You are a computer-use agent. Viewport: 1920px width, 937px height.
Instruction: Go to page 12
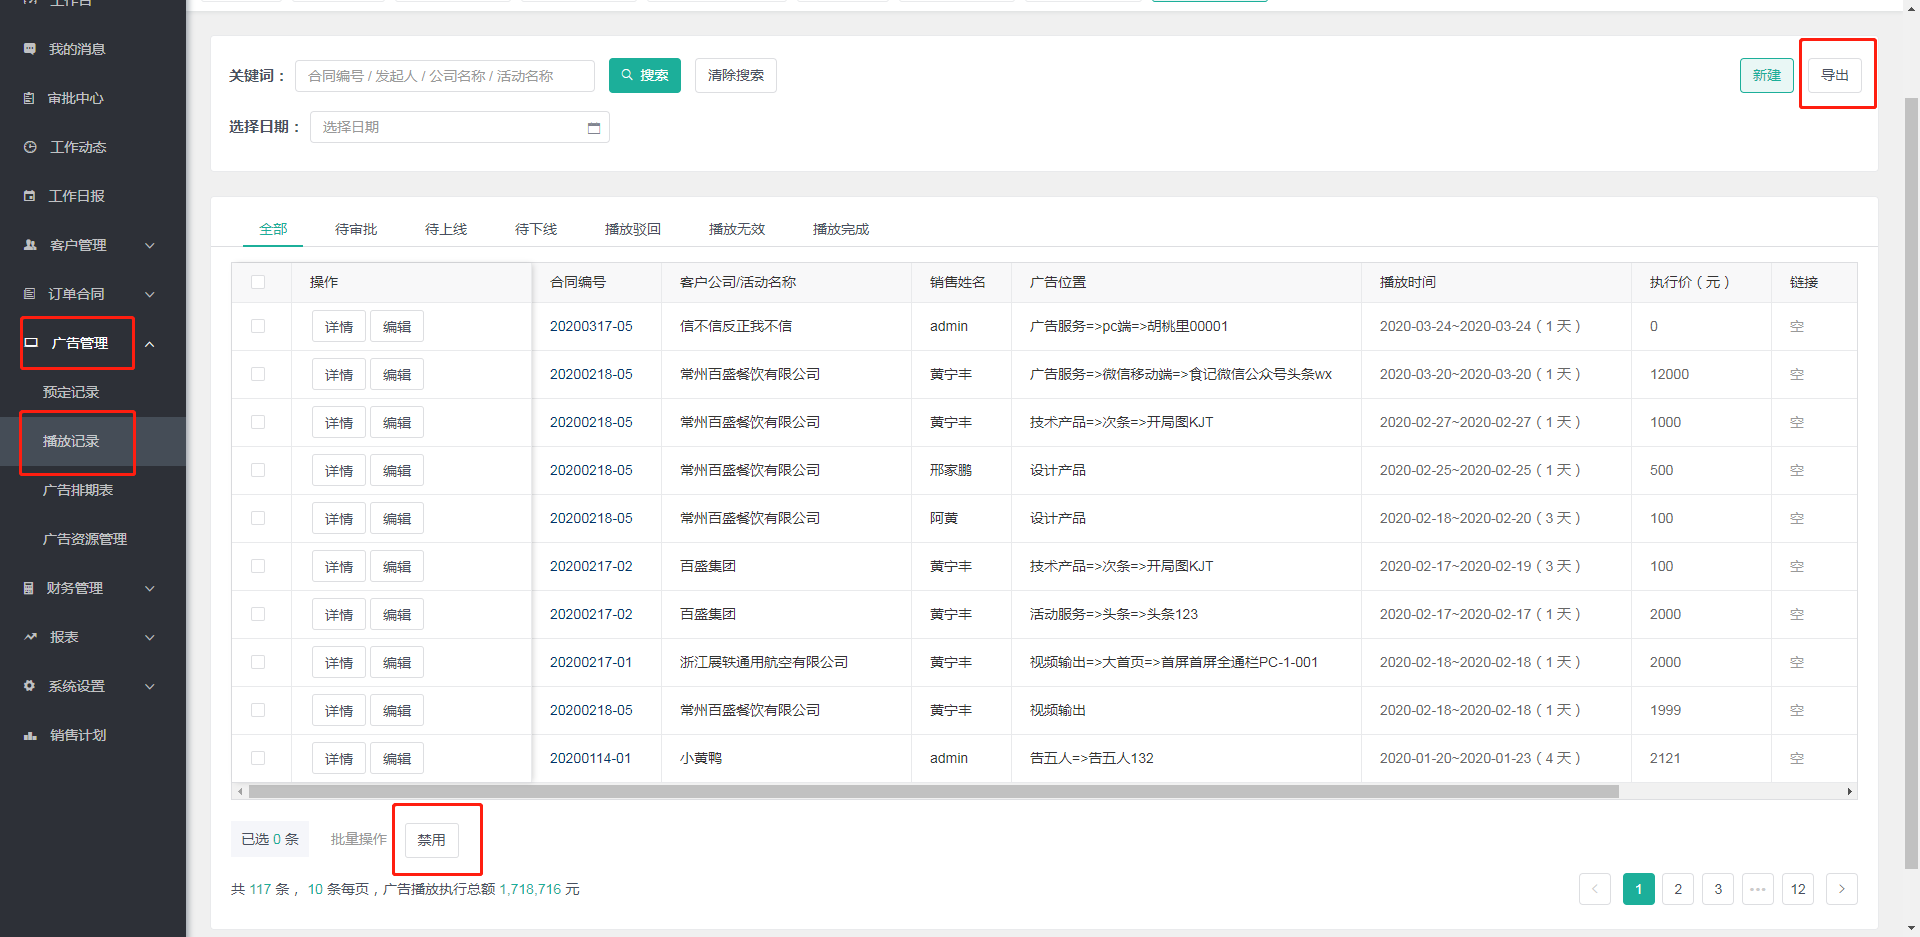pyautogui.click(x=1798, y=889)
